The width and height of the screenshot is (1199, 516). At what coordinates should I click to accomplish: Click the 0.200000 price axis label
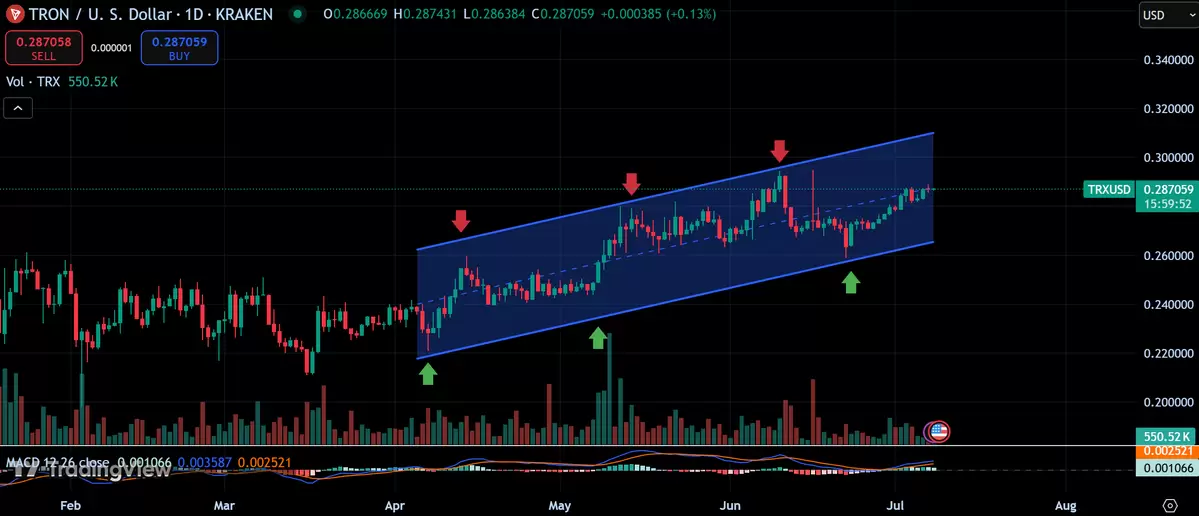coord(1168,403)
